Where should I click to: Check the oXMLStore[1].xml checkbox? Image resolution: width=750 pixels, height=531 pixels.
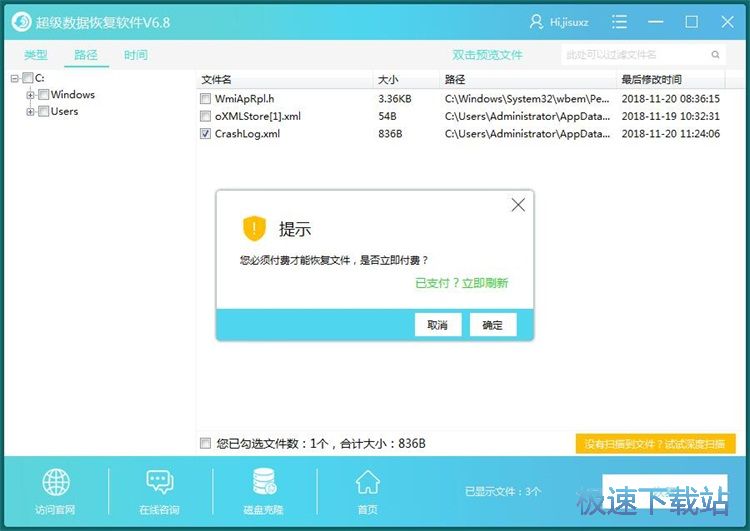click(205, 116)
